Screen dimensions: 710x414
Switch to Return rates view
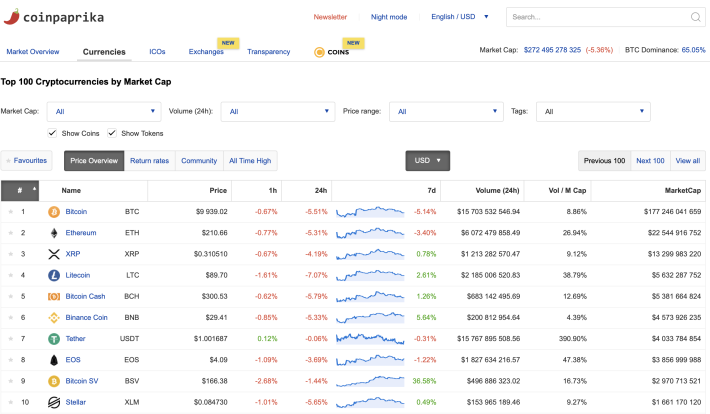(149, 161)
